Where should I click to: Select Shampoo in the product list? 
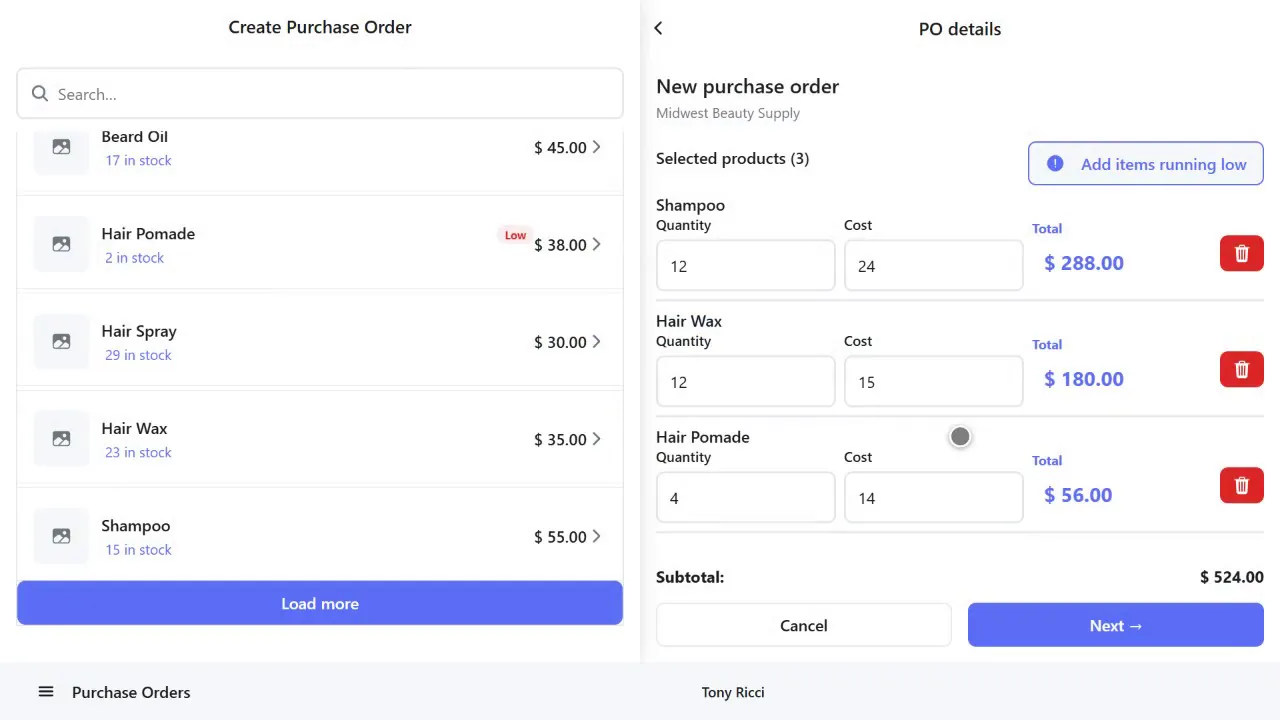click(x=136, y=526)
